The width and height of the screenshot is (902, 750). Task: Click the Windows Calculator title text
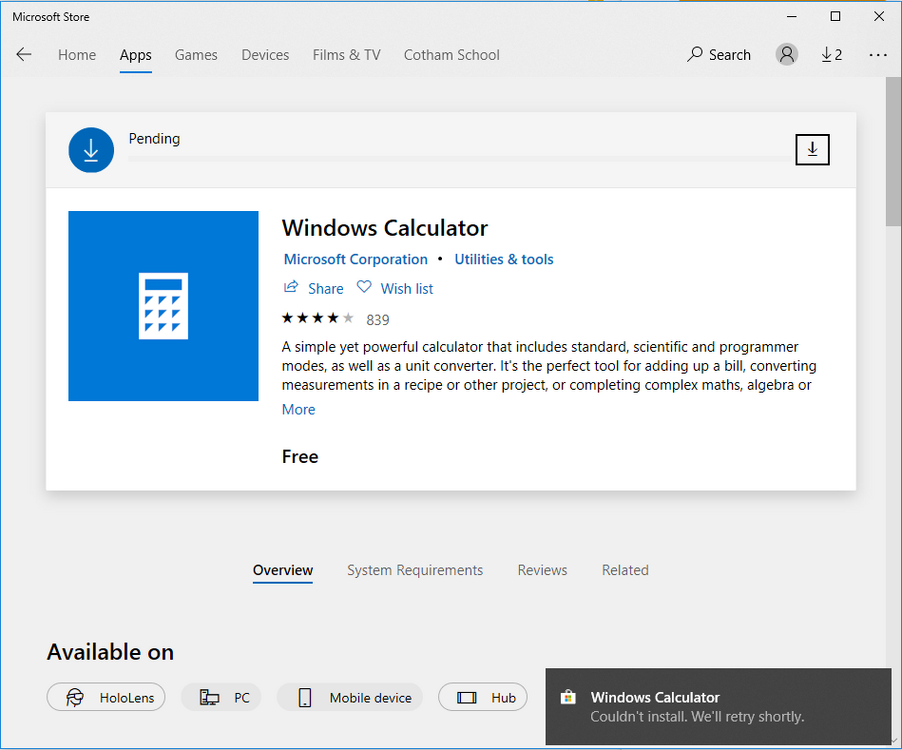pyautogui.click(x=385, y=228)
